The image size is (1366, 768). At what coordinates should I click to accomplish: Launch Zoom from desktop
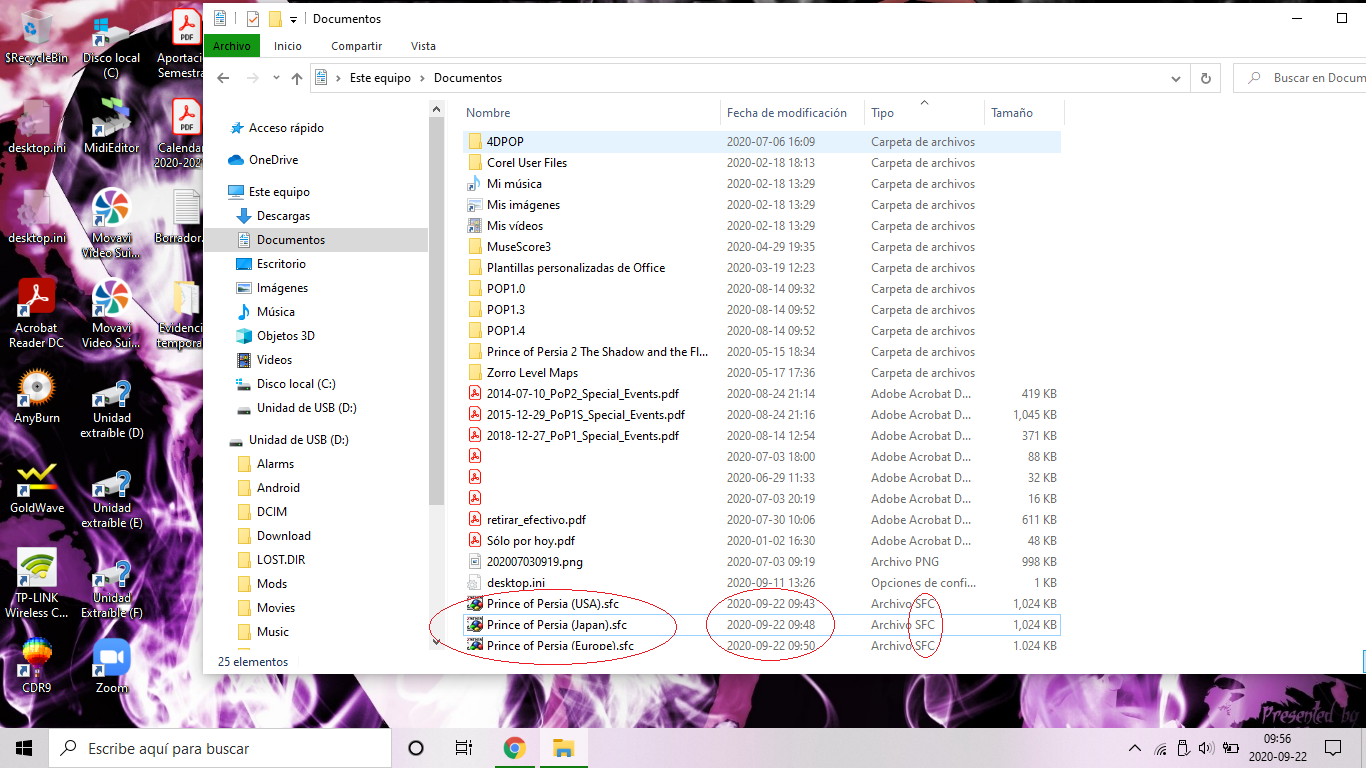[112, 665]
